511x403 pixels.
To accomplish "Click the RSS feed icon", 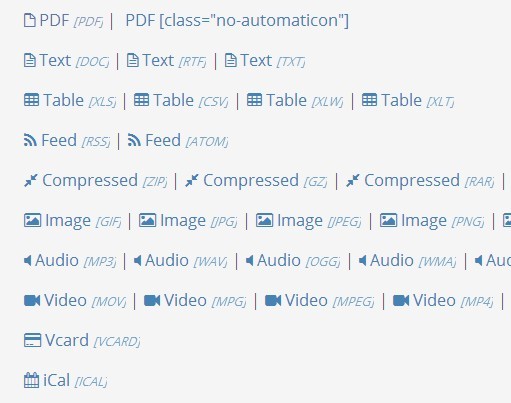I will pos(30,140).
